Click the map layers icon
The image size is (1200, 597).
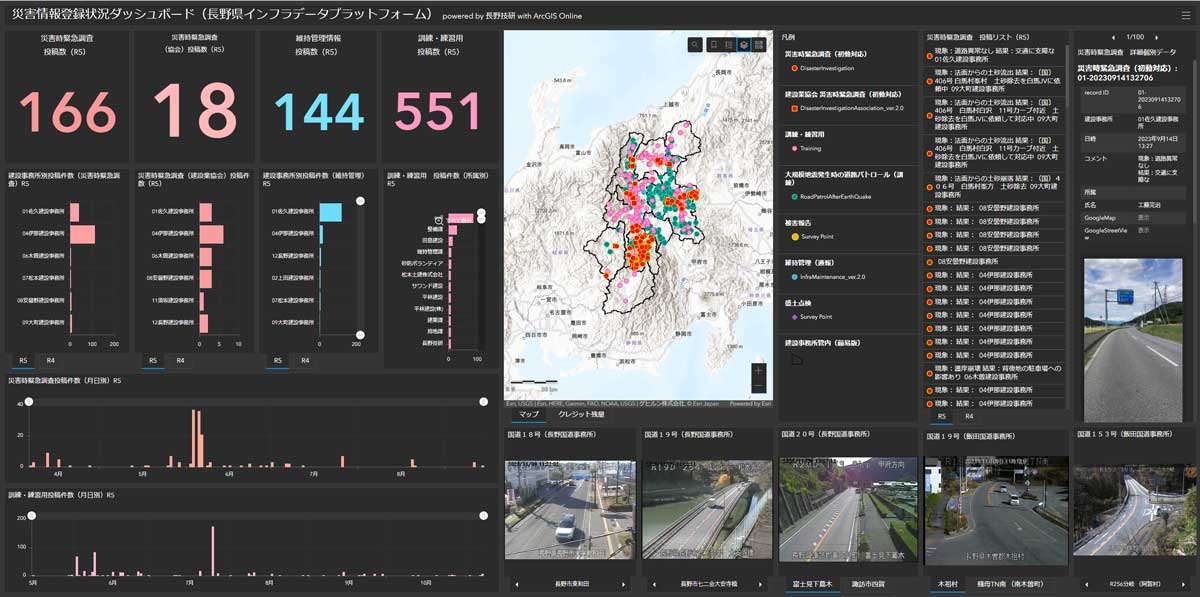745,45
